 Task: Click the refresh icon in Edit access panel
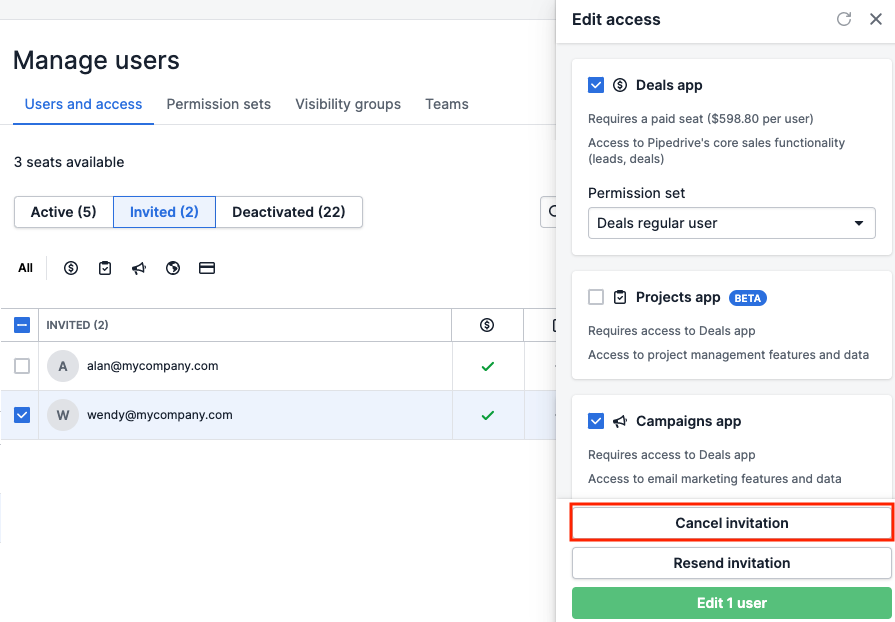[x=843, y=19]
